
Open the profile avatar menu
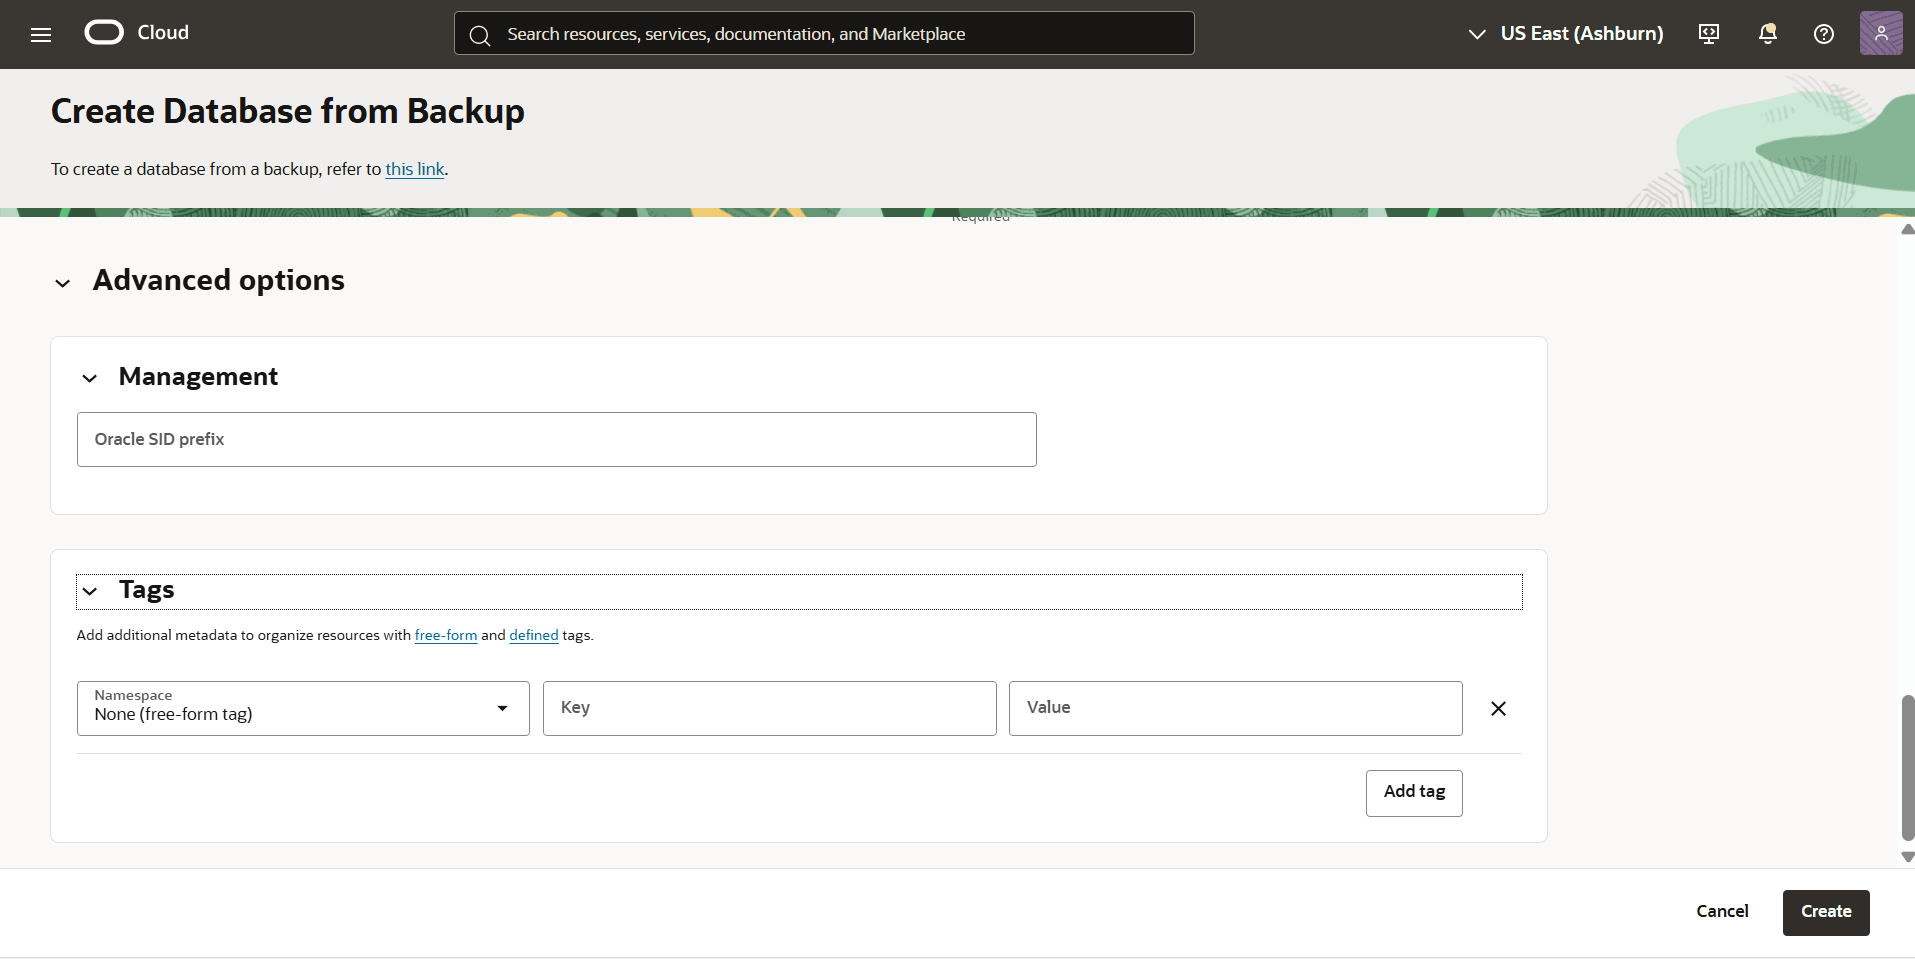coord(1881,33)
